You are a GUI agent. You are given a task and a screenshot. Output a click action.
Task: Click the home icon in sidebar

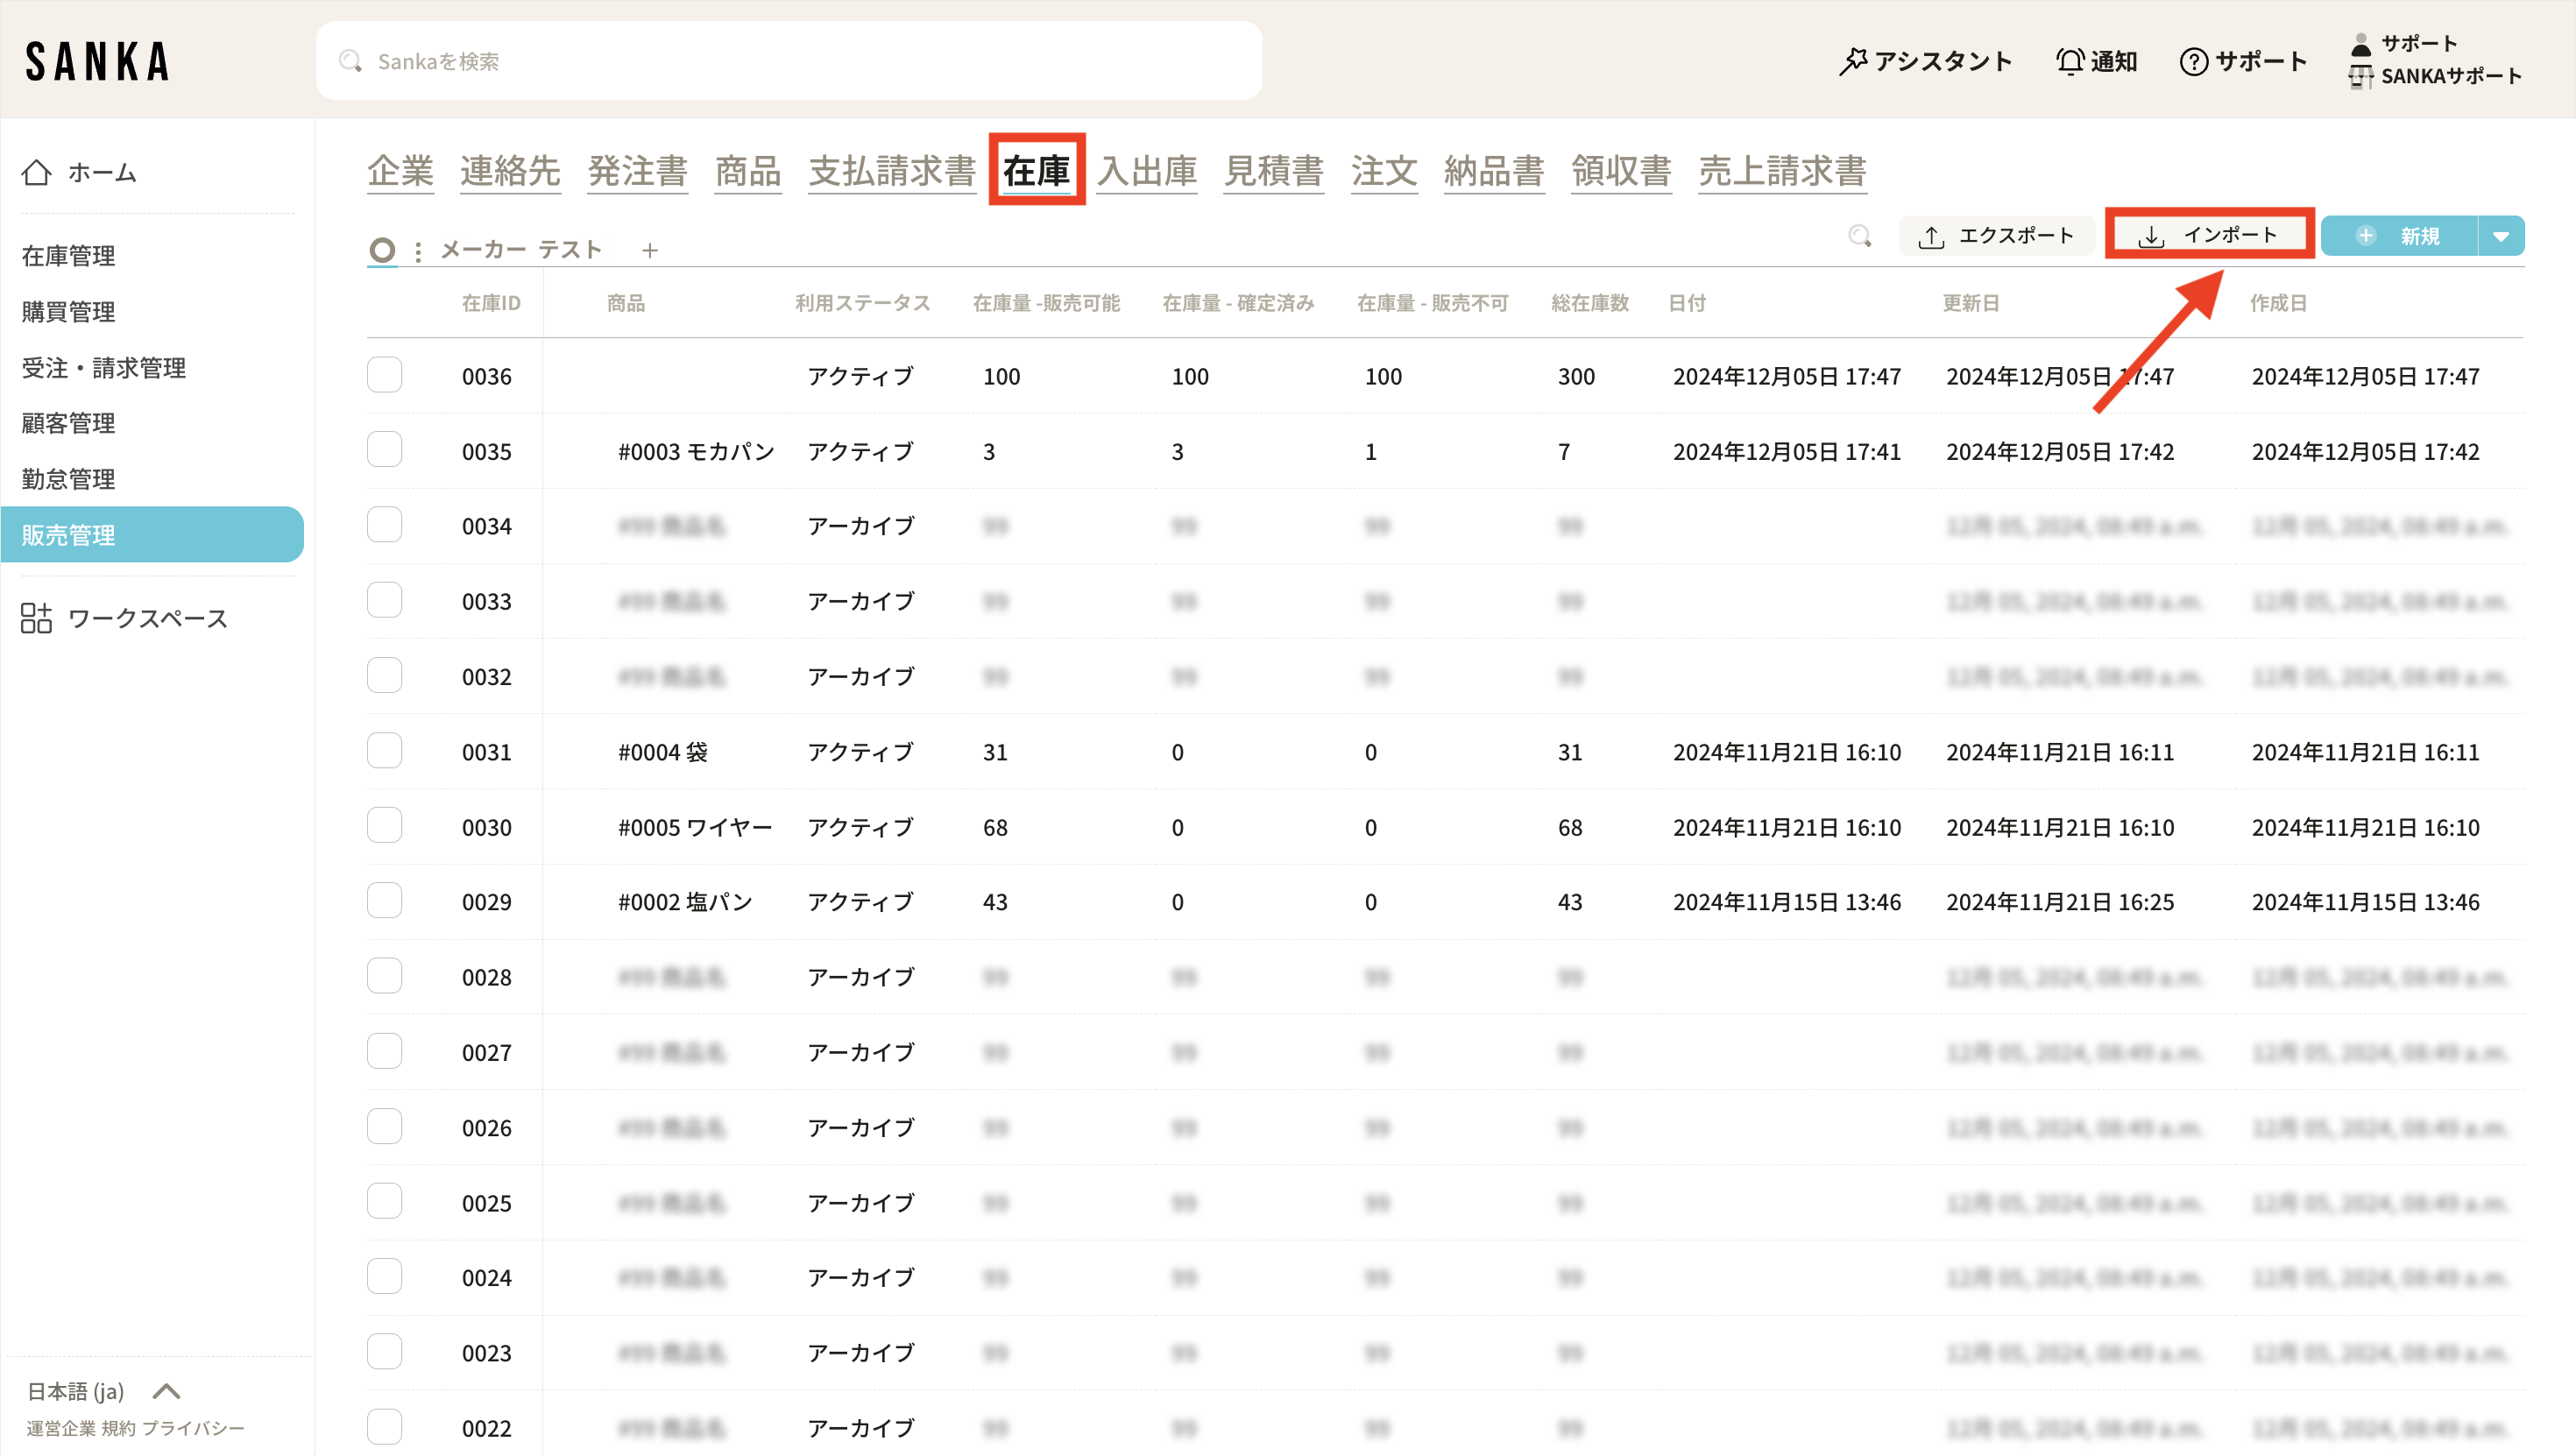click(x=37, y=172)
